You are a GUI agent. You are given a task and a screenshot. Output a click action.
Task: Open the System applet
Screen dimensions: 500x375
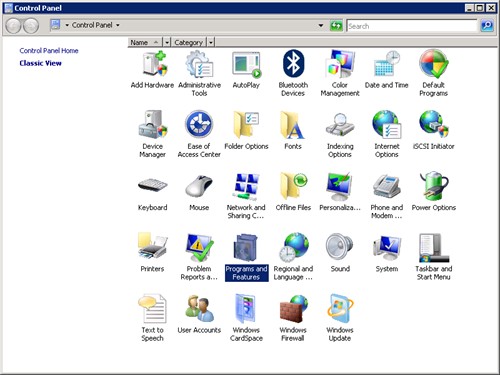tap(387, 253)
